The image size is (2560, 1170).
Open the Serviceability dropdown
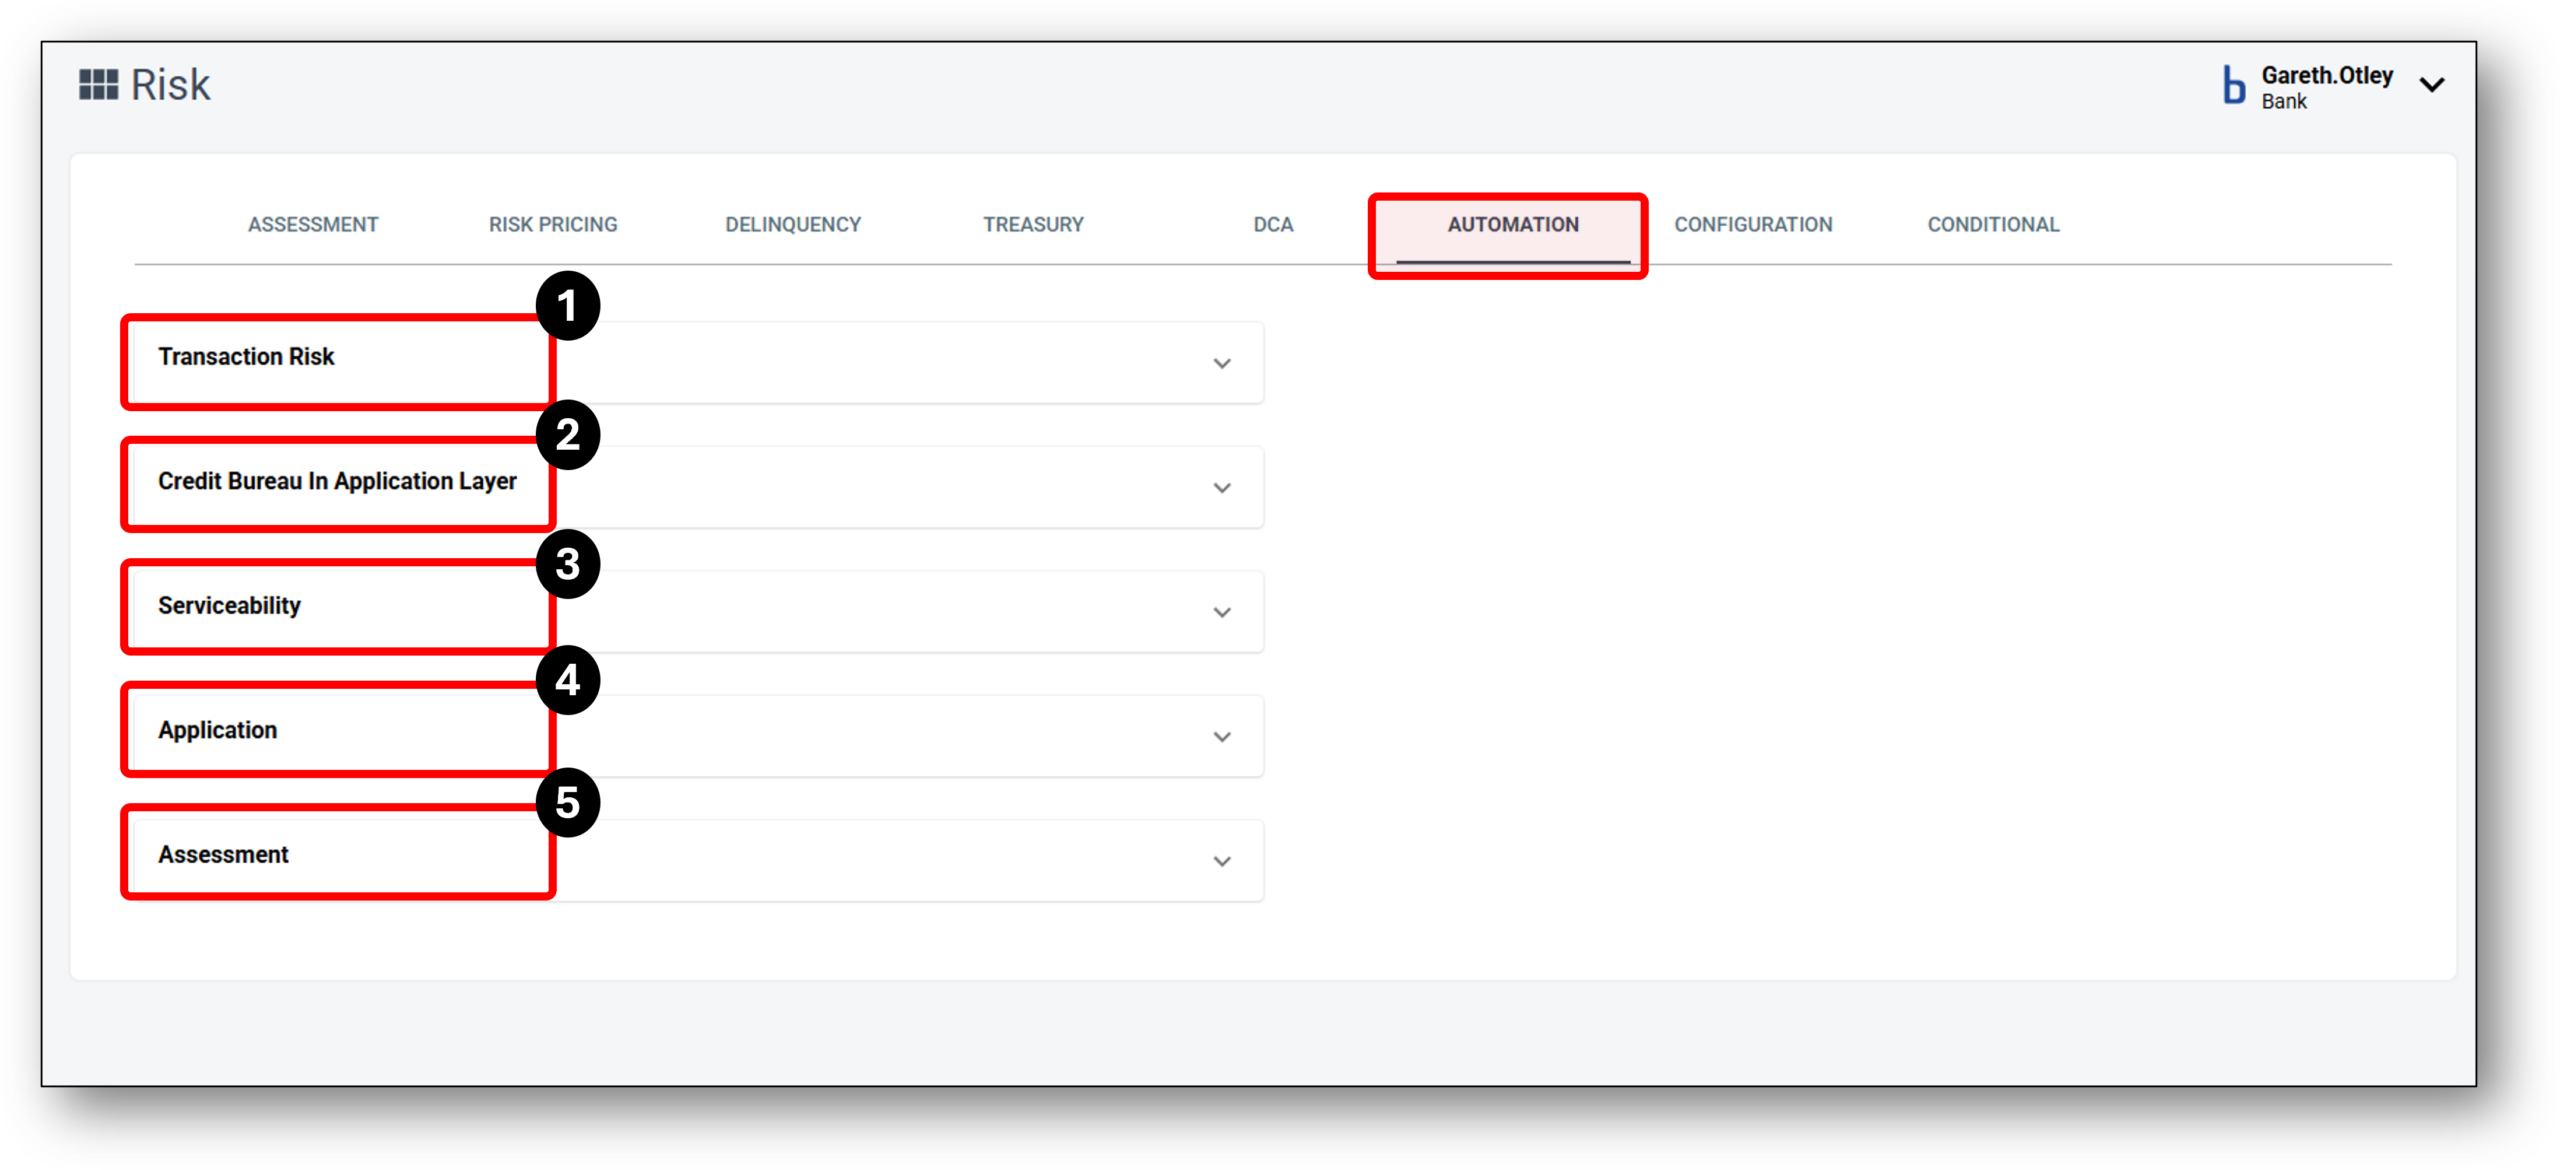1221,611
